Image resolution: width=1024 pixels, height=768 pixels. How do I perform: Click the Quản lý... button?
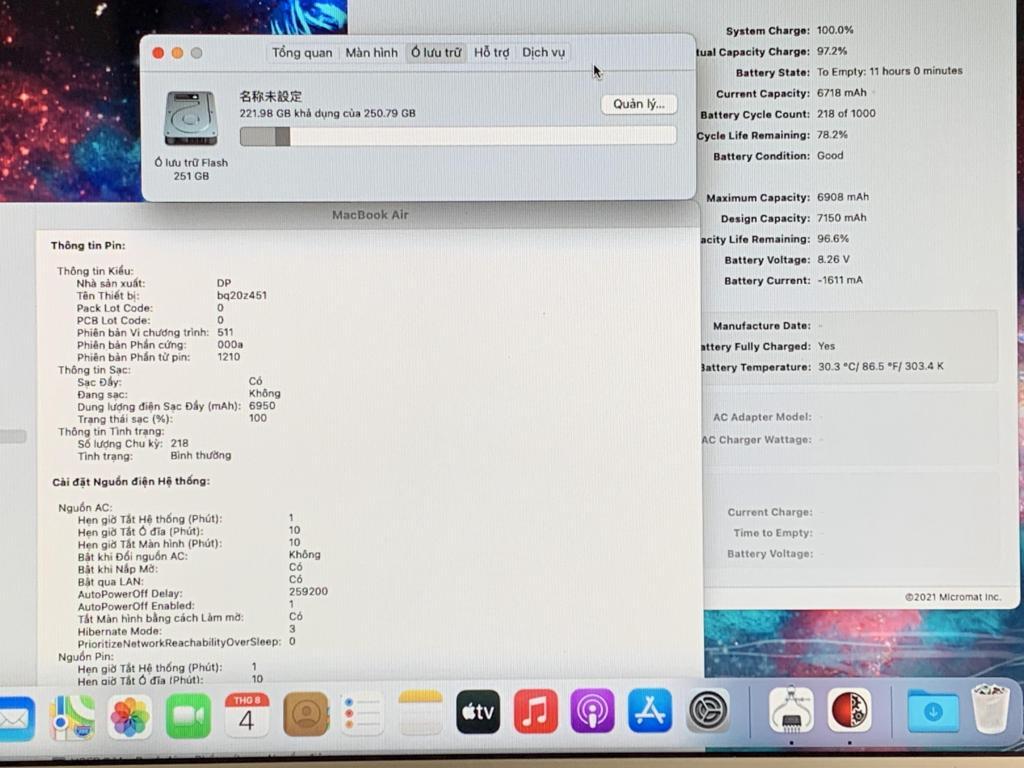[639, 104]
